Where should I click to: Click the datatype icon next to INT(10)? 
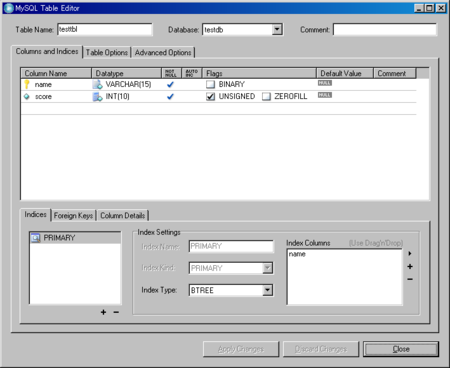(97, 97)
